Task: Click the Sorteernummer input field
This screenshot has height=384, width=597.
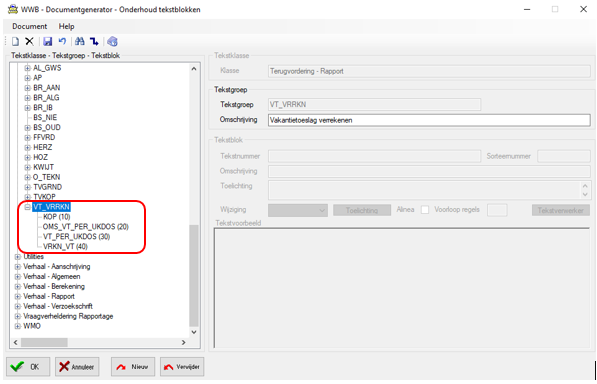Action: coord(563,156)
